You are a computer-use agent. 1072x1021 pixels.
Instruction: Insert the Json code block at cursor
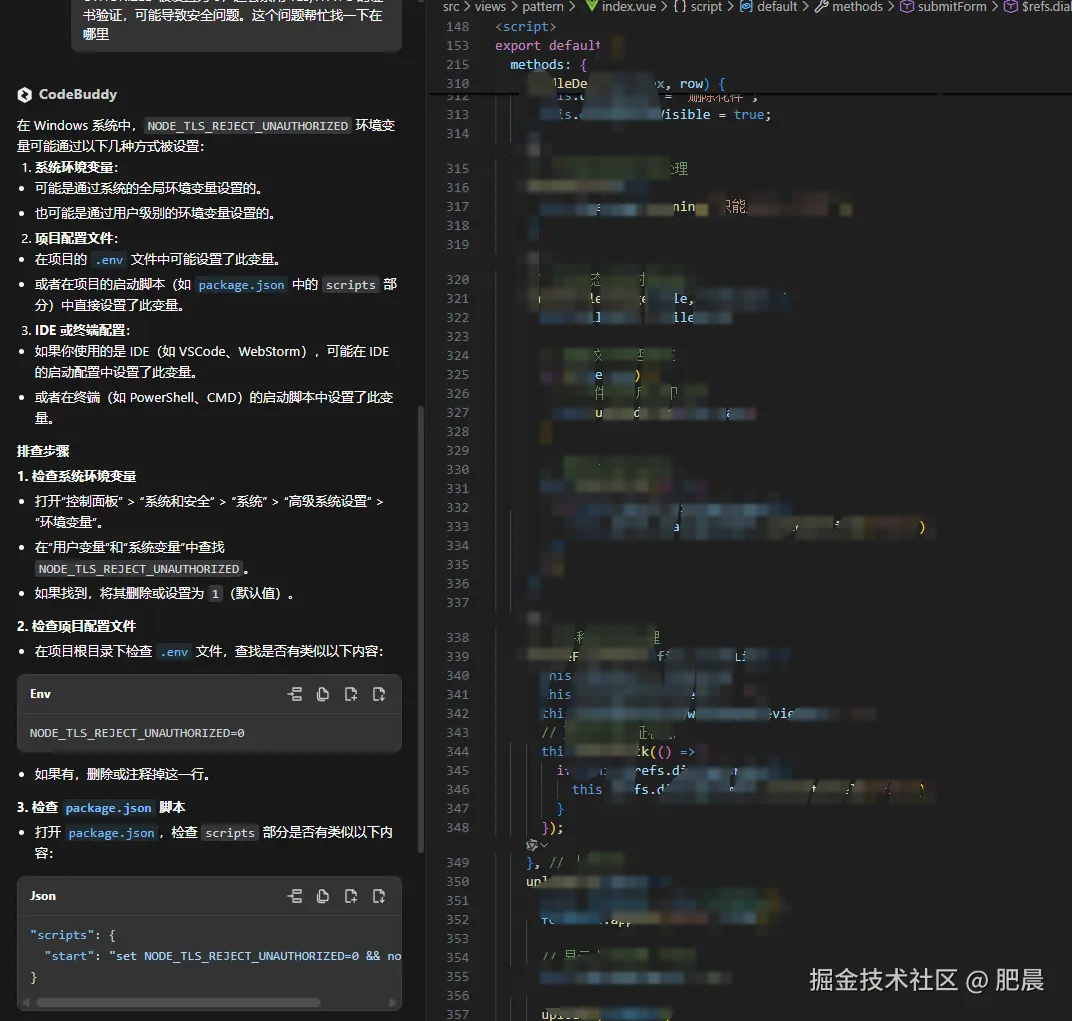295,896
